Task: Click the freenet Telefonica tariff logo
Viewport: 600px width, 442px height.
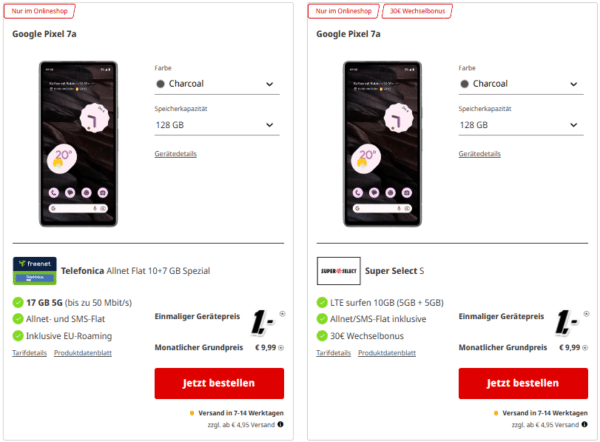Action: (x=34, y=271)
